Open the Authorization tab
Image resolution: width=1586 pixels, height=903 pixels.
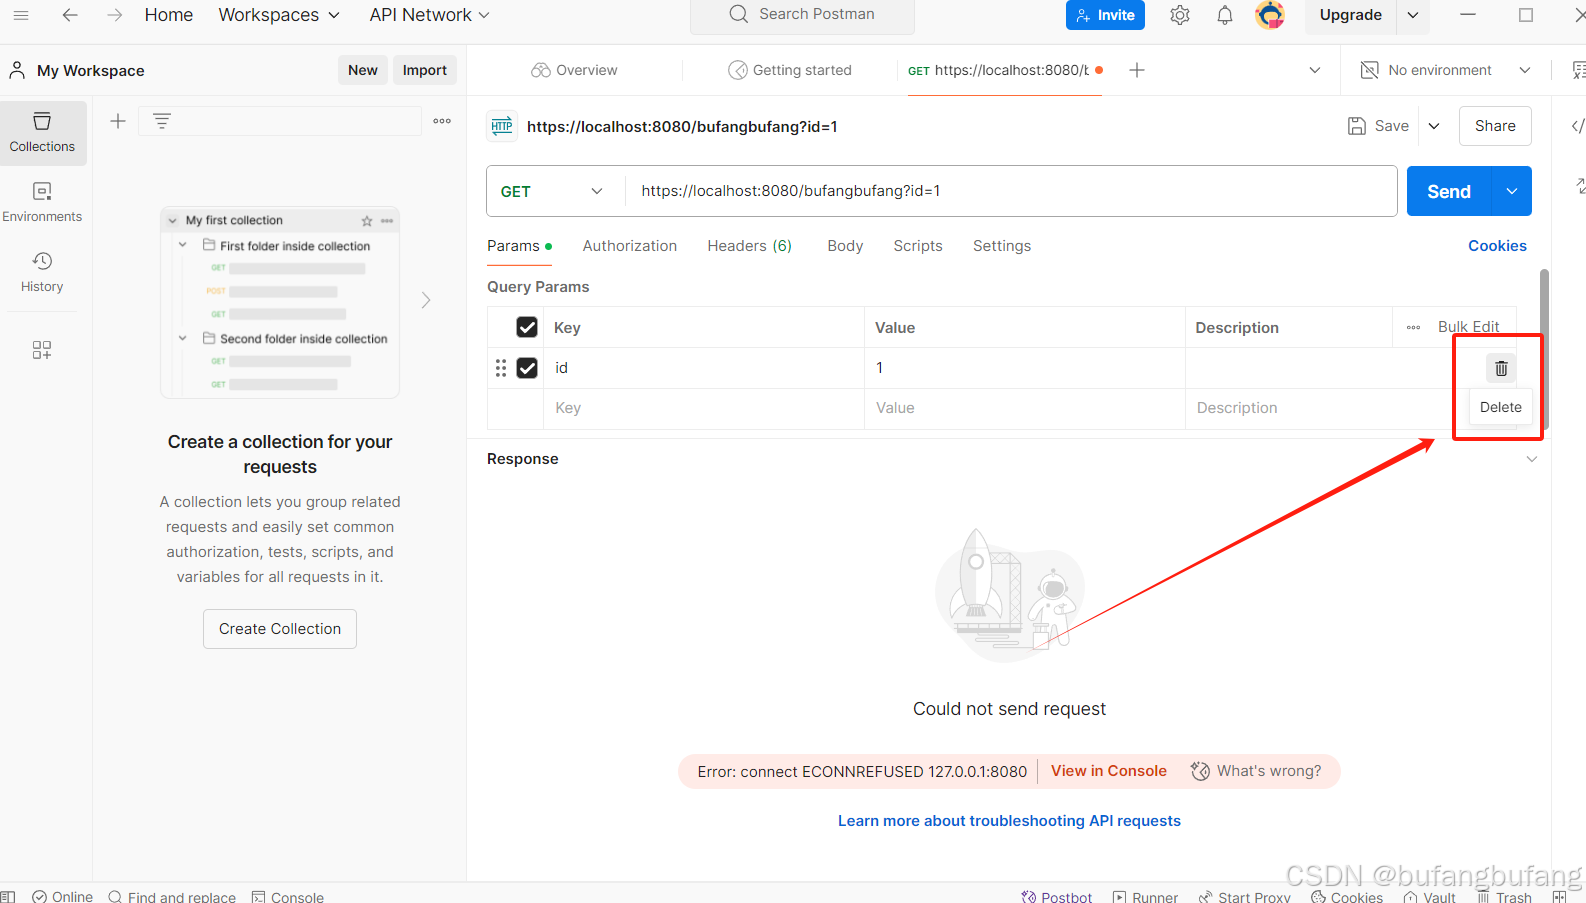[x=630, y=246]
